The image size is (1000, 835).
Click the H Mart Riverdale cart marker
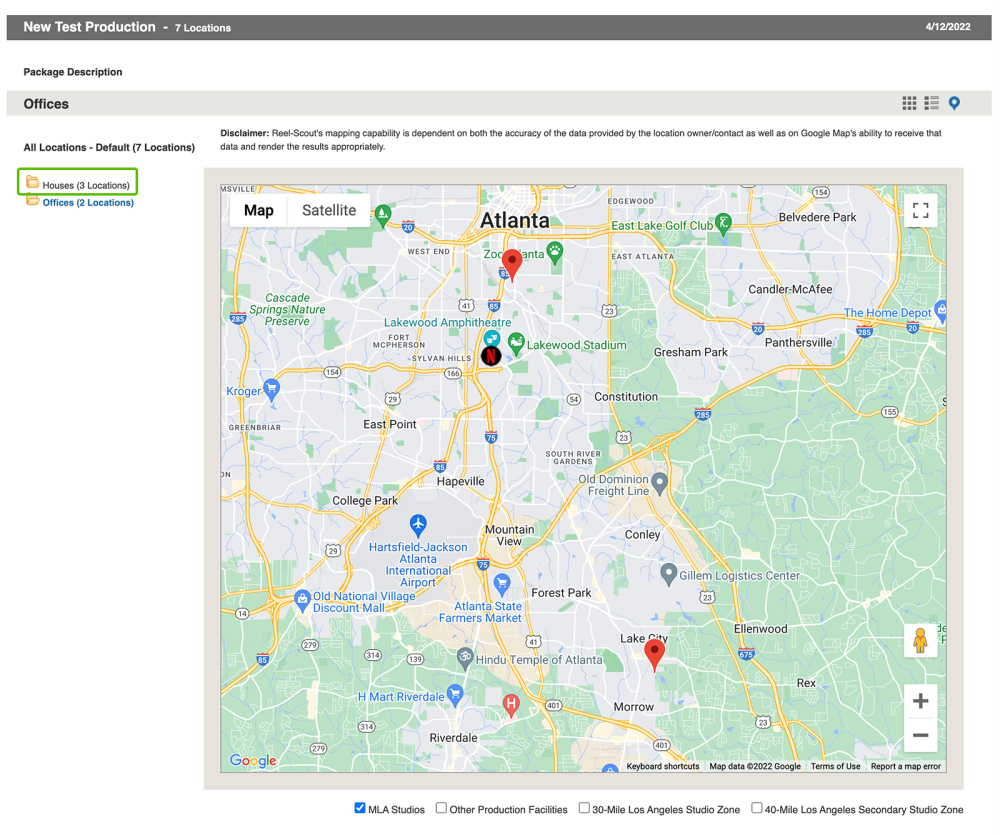pos(455,695)
